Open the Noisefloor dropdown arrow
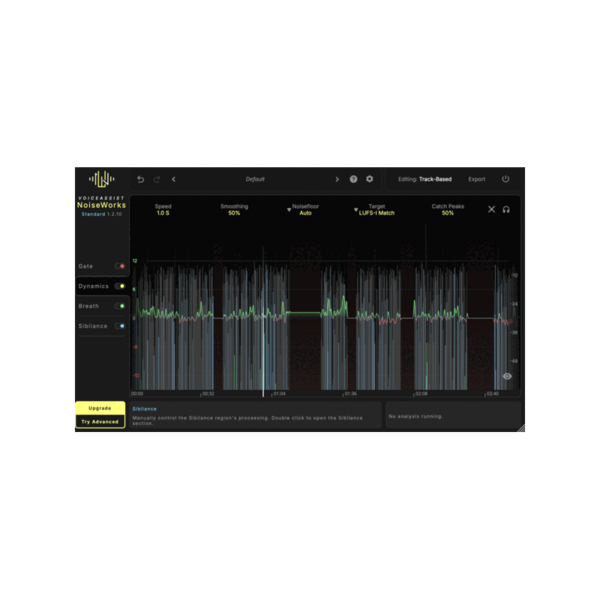 pos(289,210)
